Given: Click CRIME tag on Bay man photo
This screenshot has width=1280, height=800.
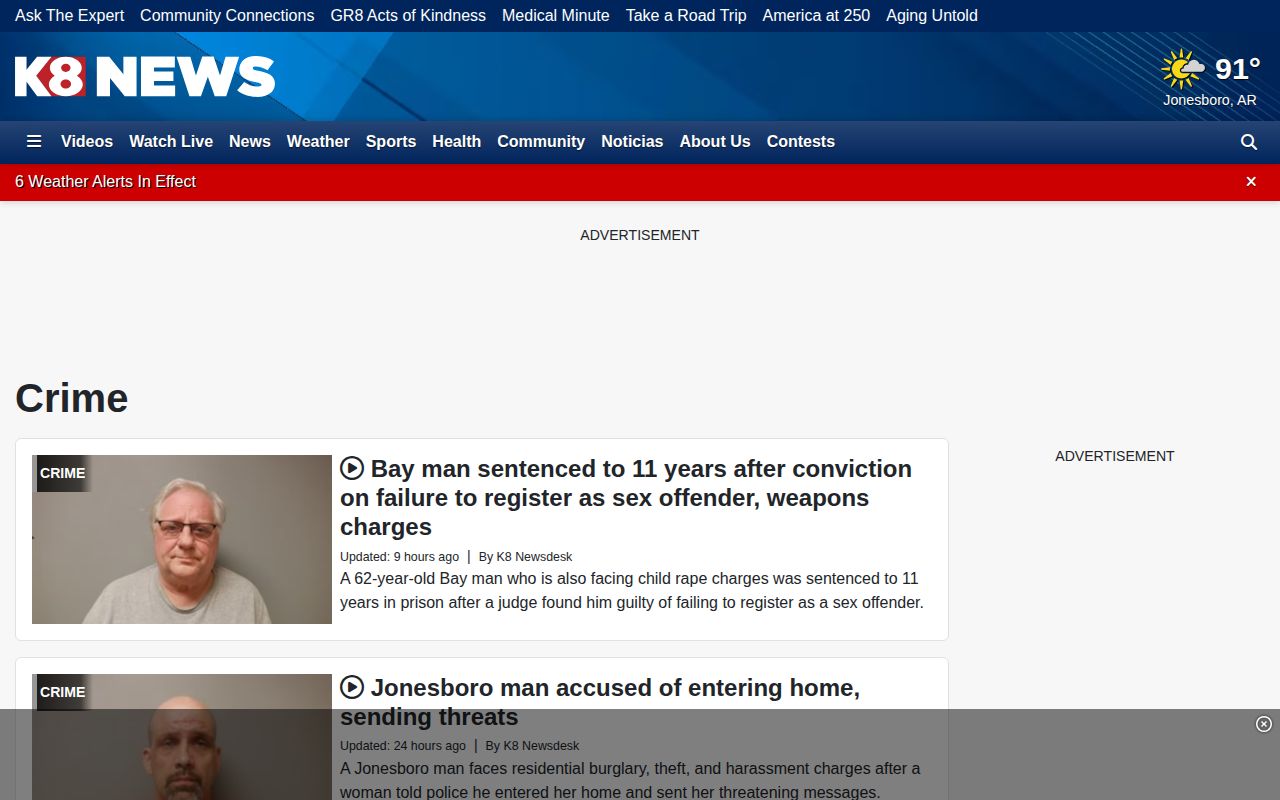Looking at the screenshot, I should tap(63, 473).
